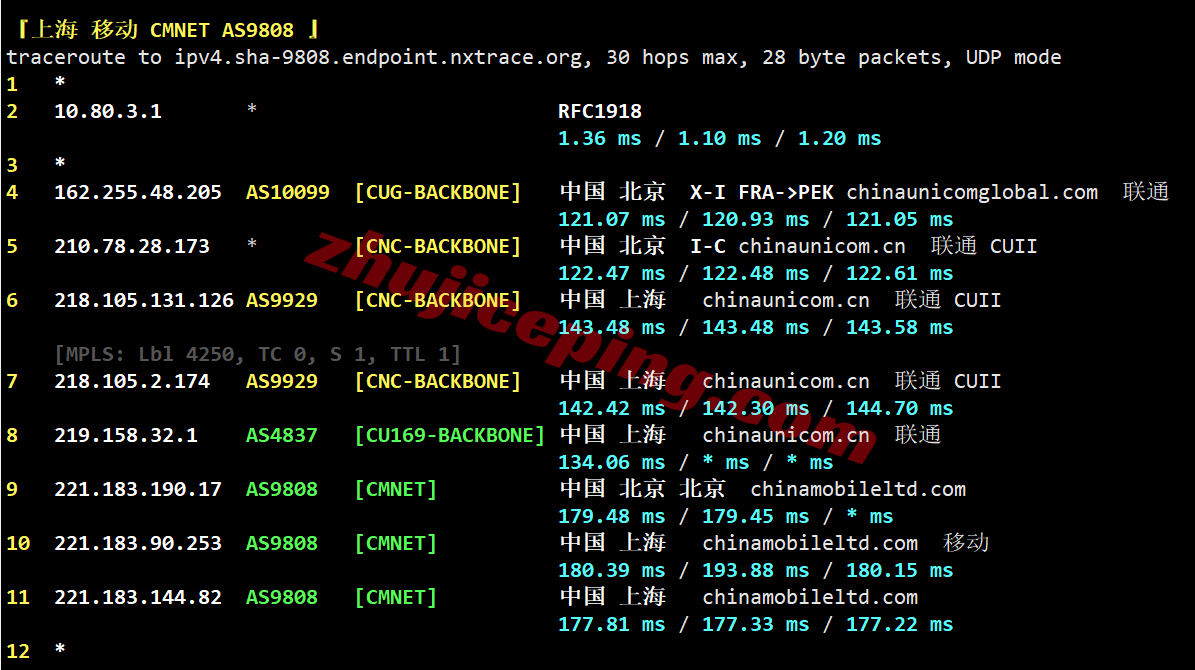Click the 134.06 ms latency value
Viewport: 1195px width, 670px height.
coord(611,463)
